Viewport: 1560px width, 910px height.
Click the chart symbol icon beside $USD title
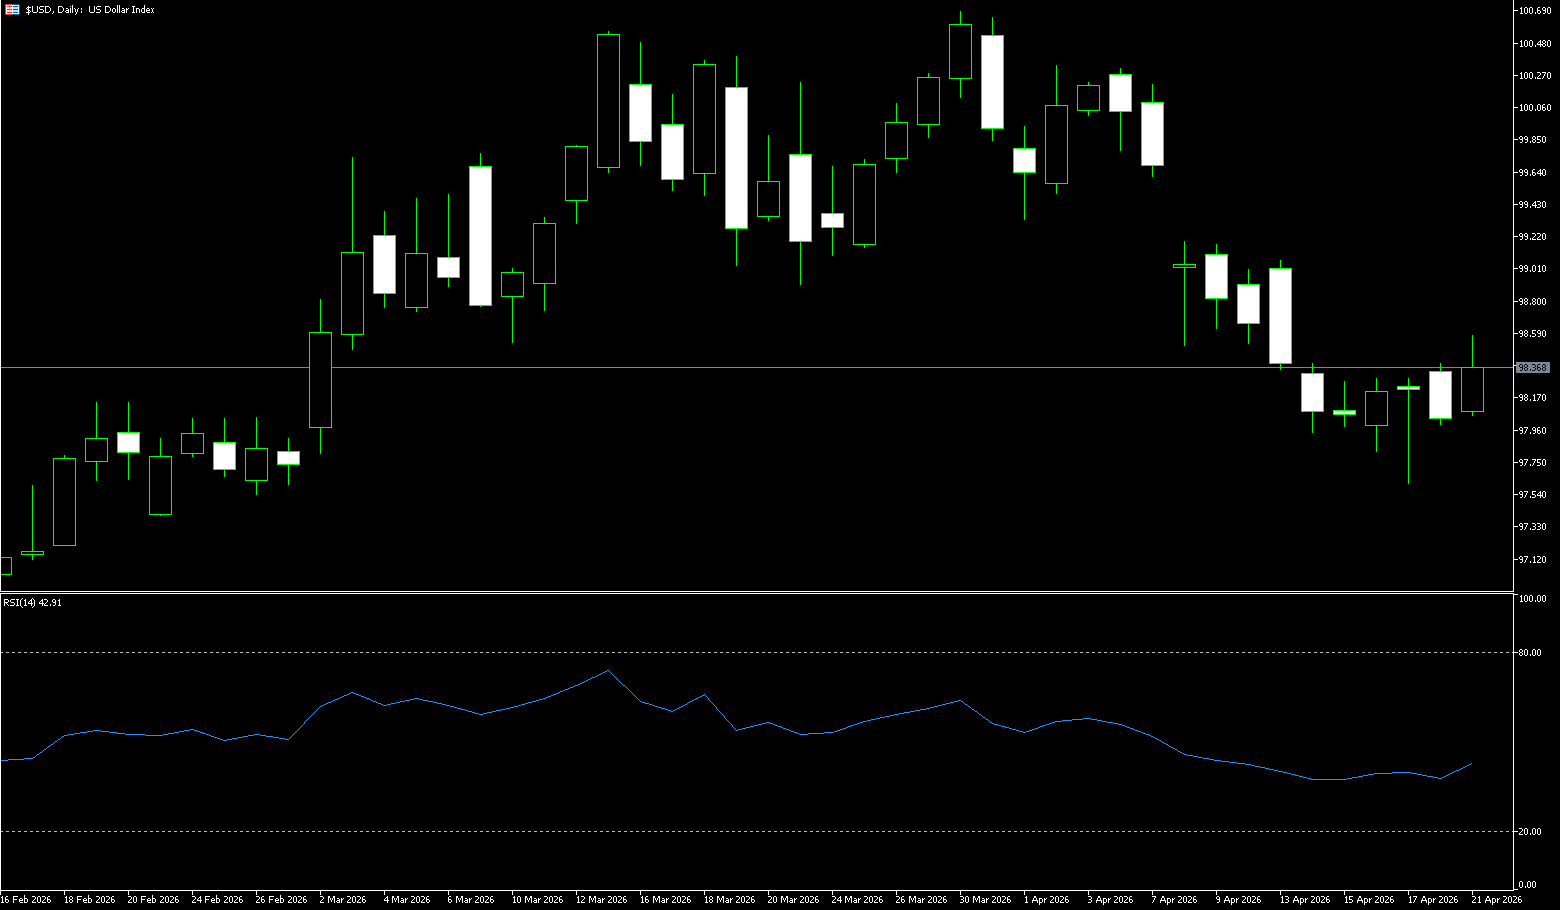coord(12,9)
